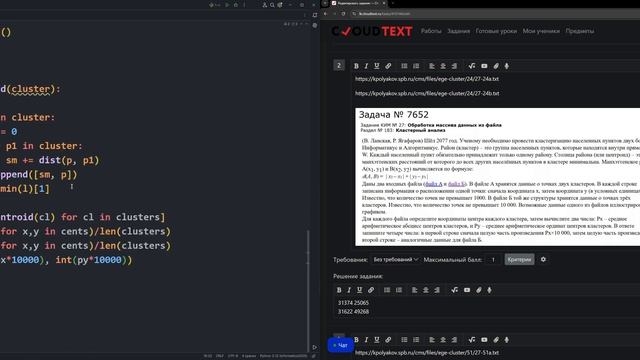Click the browser address bar

[x=494, y=13]
